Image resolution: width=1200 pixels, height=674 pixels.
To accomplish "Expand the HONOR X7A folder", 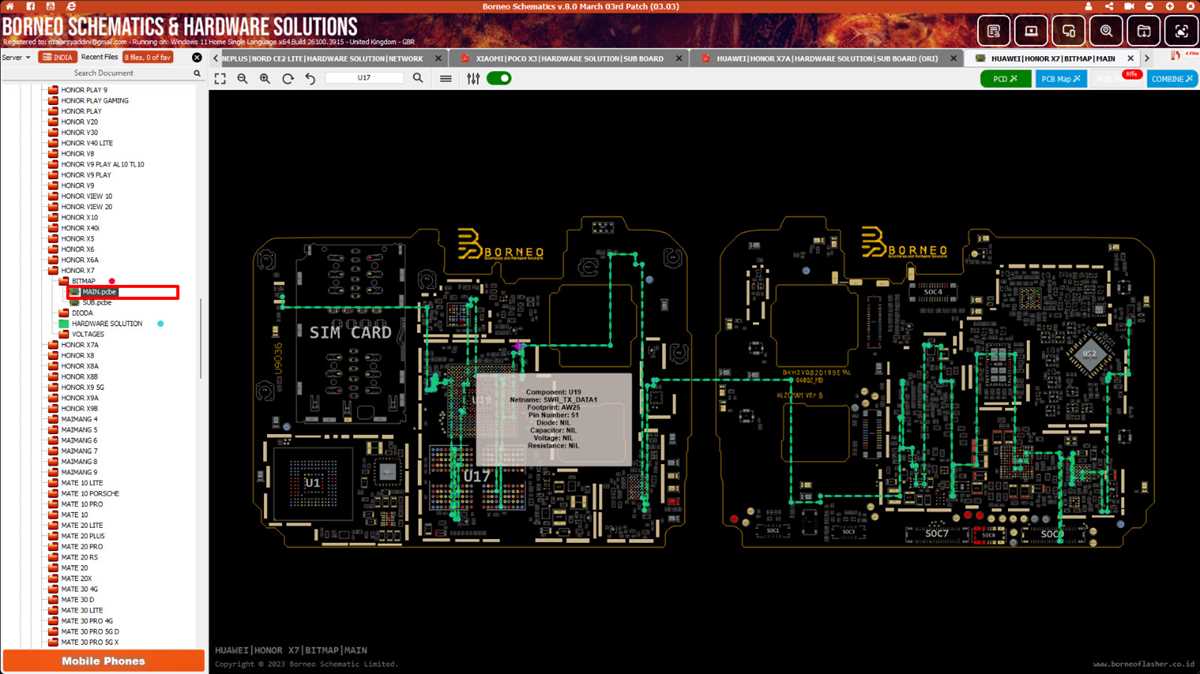I will tap(79, 345).
